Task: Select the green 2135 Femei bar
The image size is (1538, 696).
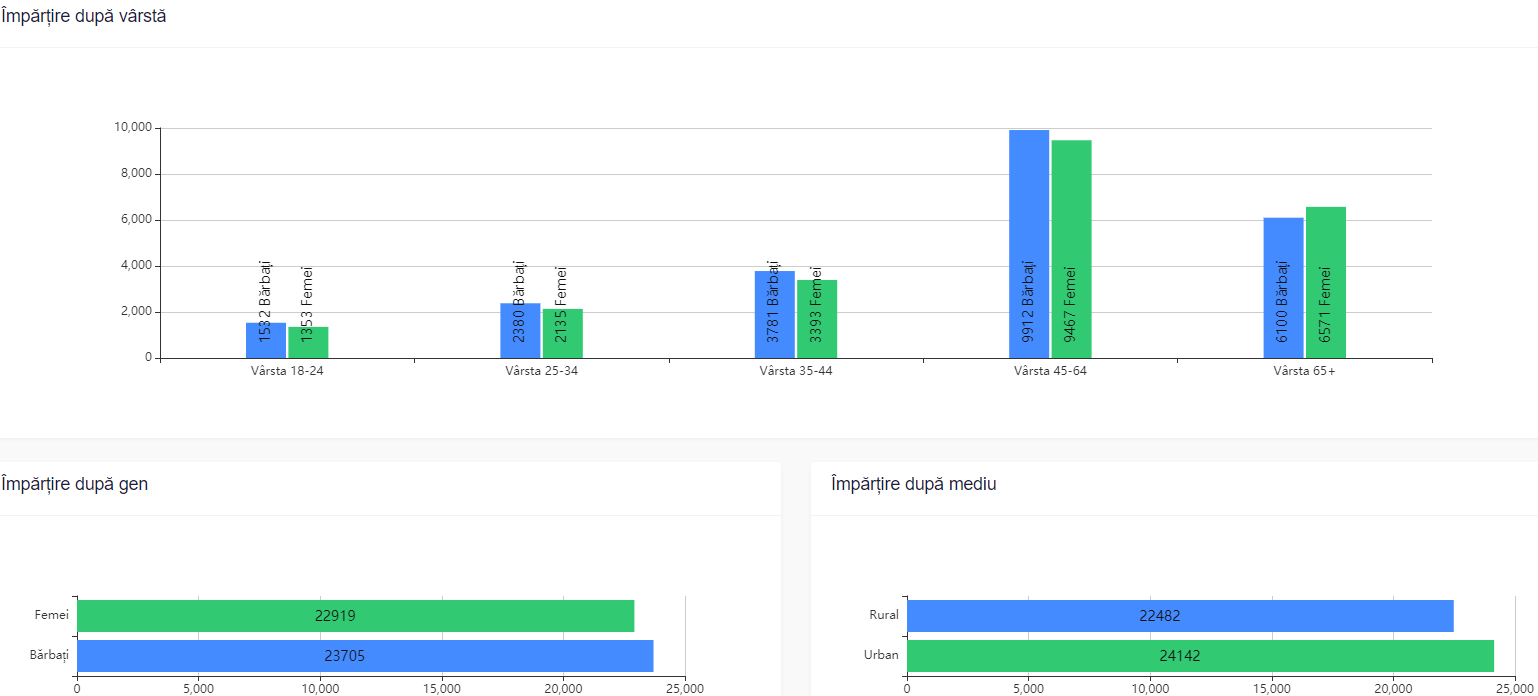Action: (x=562, y=334)
